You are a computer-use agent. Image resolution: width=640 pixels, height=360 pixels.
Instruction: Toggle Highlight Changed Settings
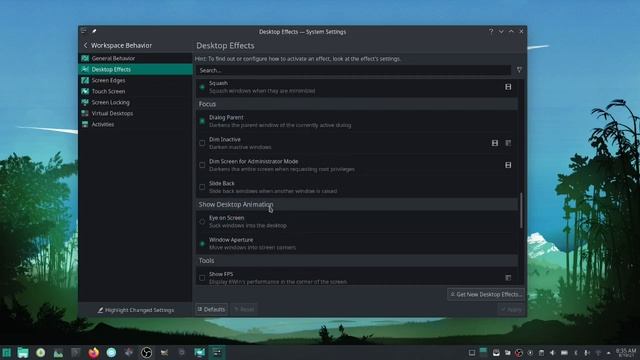coord(136,310)
